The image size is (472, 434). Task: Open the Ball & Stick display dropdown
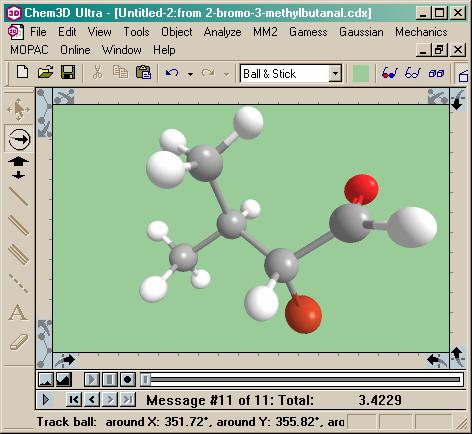tap(335, 73)
